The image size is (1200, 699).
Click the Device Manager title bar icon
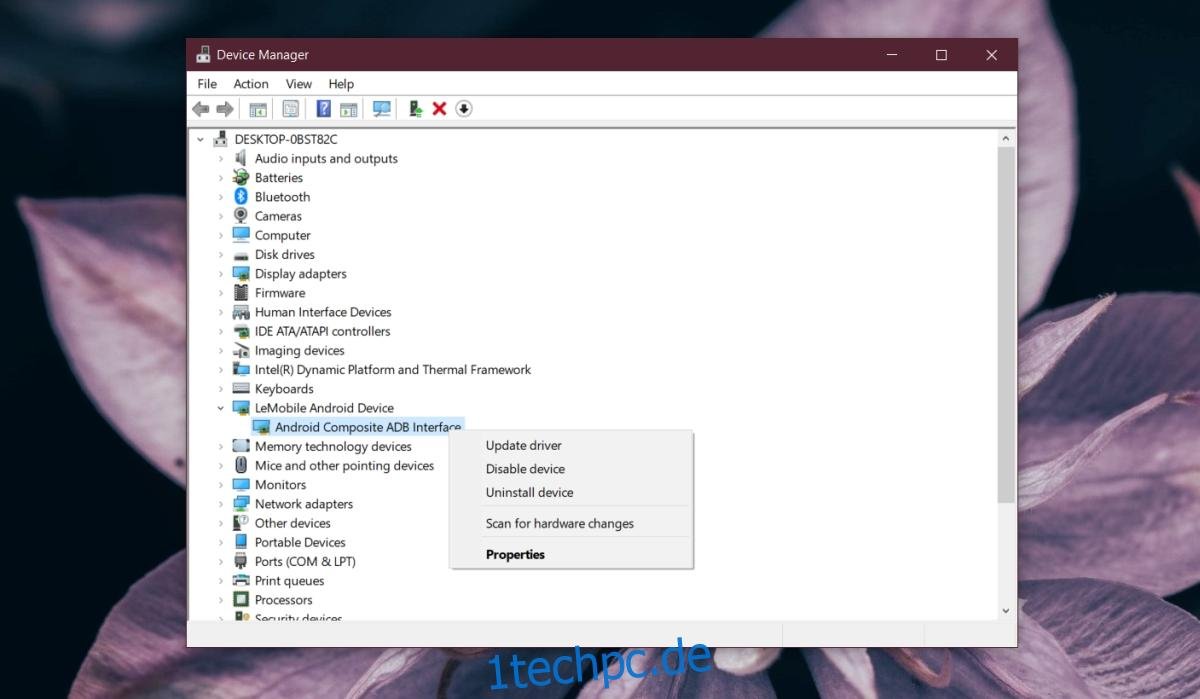[x=203, y=55]
